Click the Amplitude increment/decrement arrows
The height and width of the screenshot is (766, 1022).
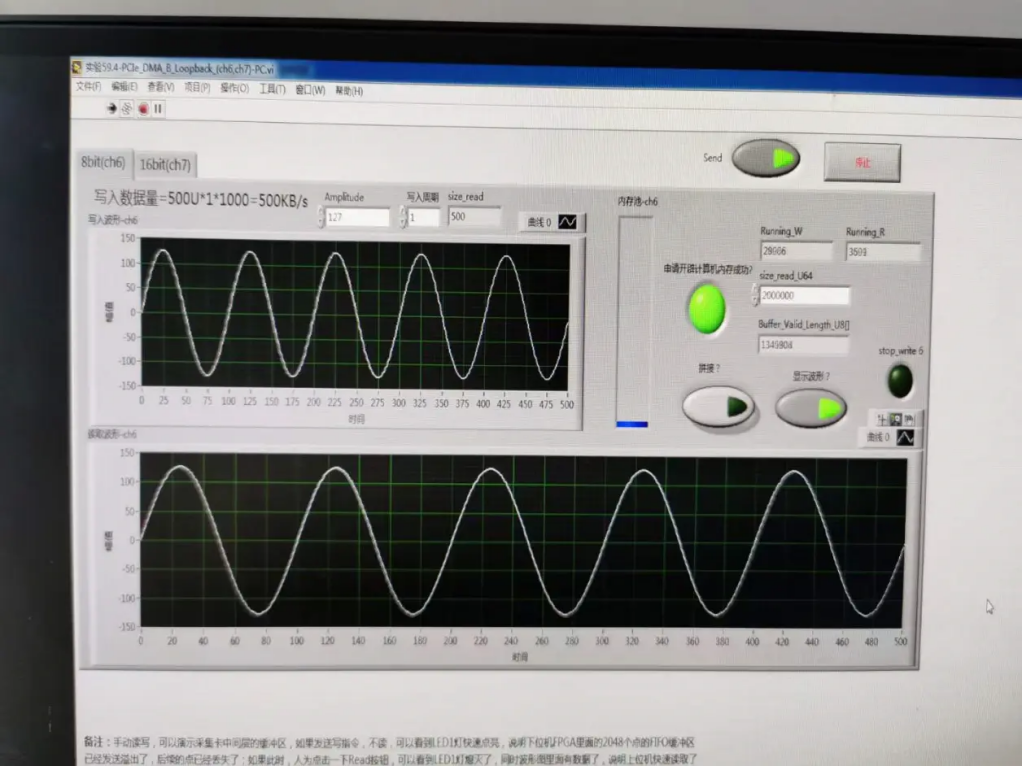321,217
